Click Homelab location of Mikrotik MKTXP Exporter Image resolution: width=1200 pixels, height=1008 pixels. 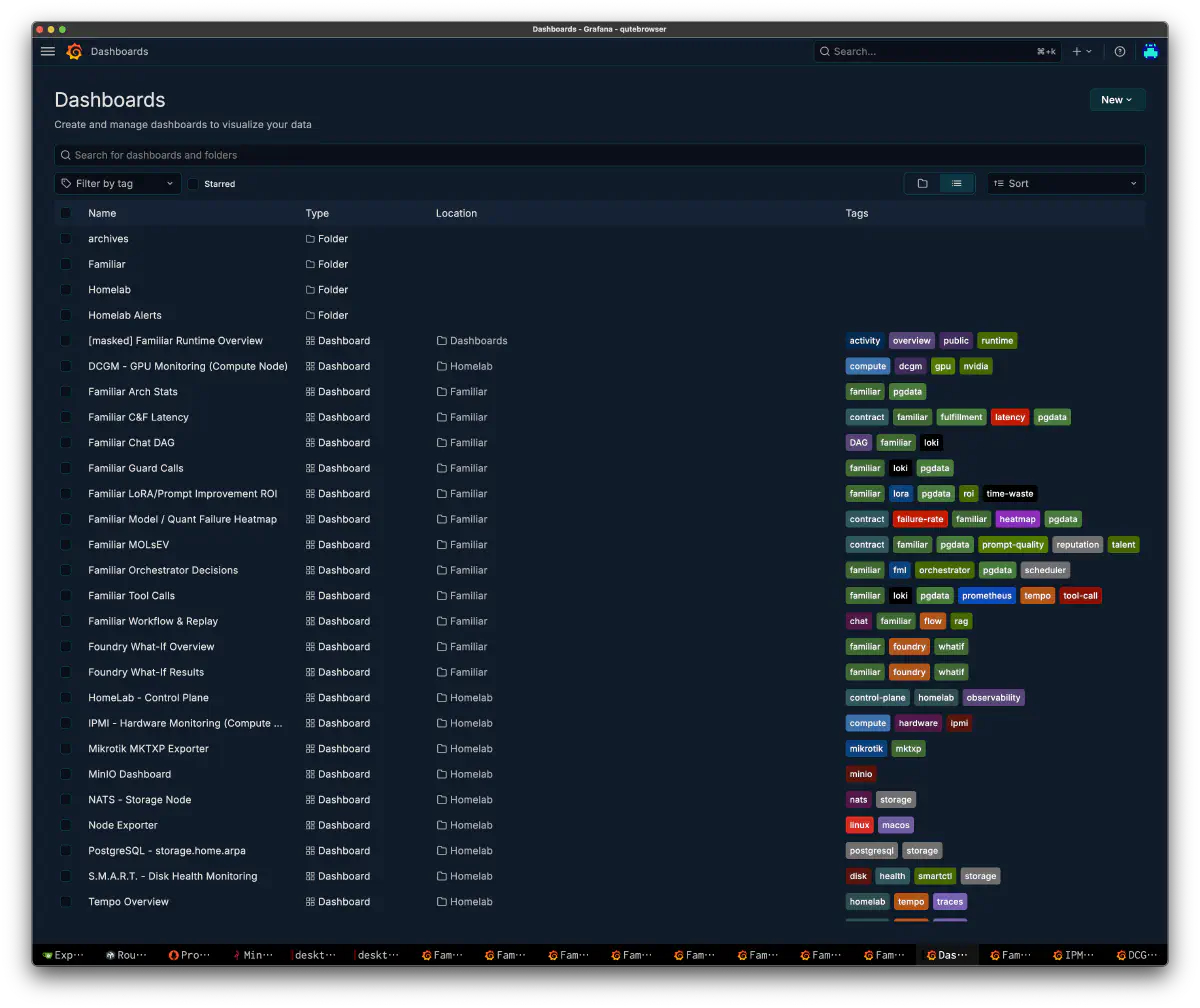pos(471,749)
